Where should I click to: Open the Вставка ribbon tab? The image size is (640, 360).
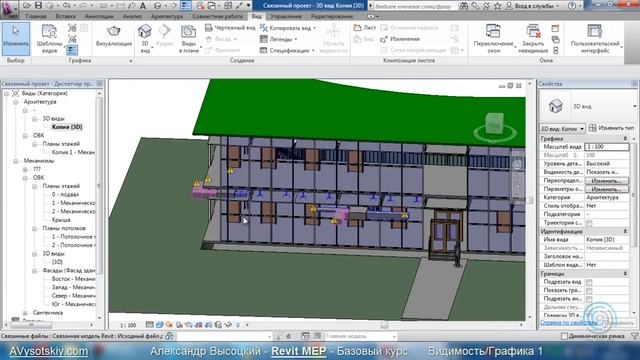pyautogui.click(x=66, y=16)
